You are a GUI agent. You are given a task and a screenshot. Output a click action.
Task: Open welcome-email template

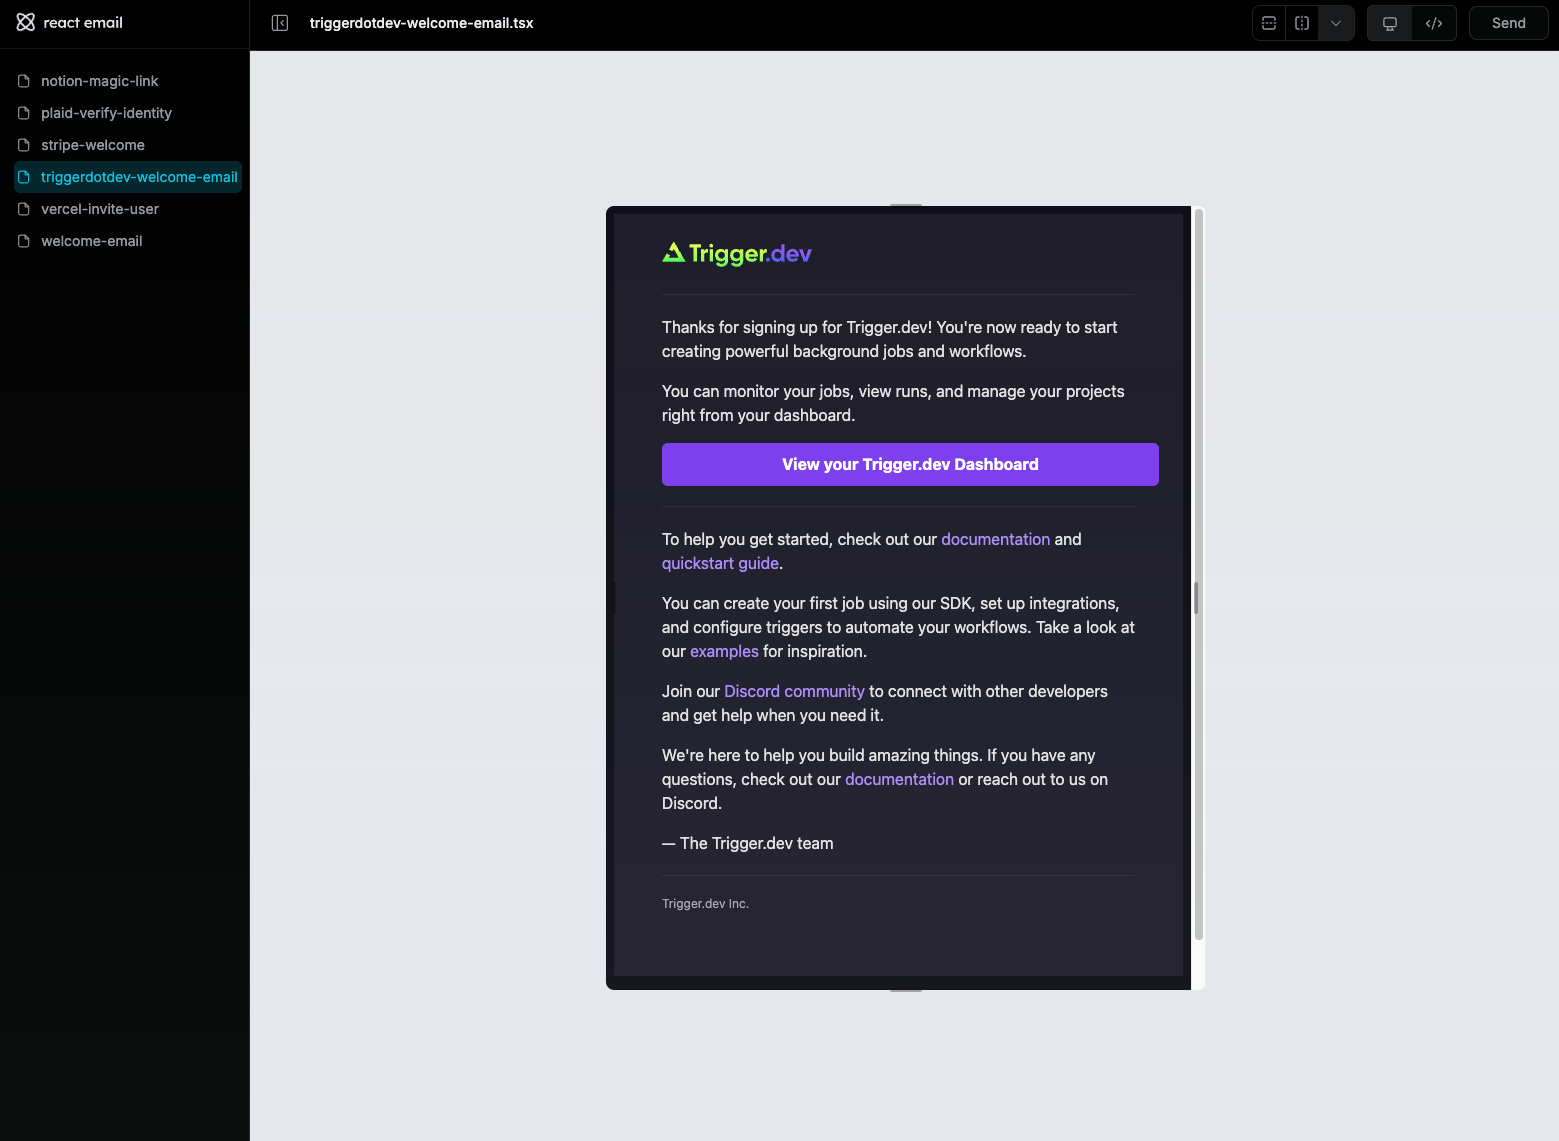tap(92, 241)
